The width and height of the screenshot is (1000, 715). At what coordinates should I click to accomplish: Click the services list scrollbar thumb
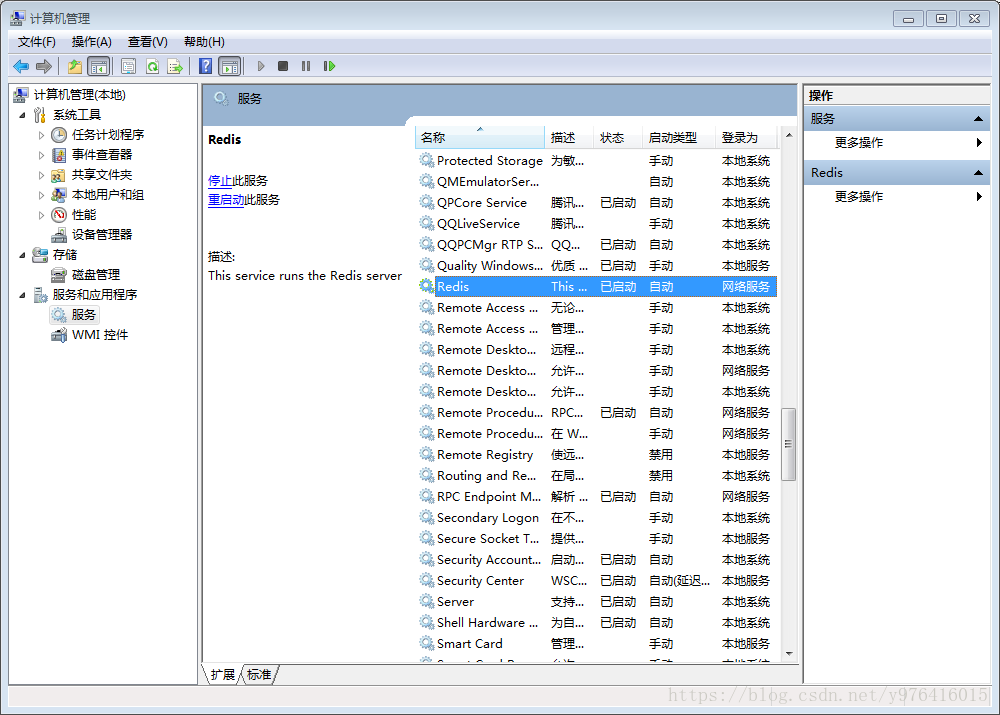tap(788, 444)
